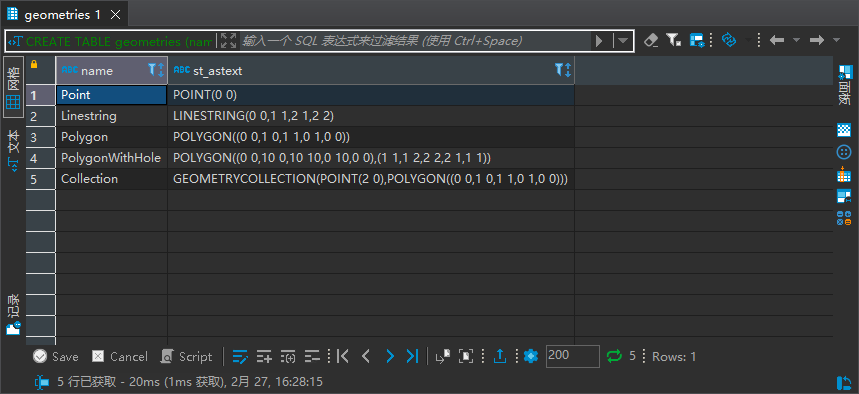Click the Script button

tap(186, 357)
